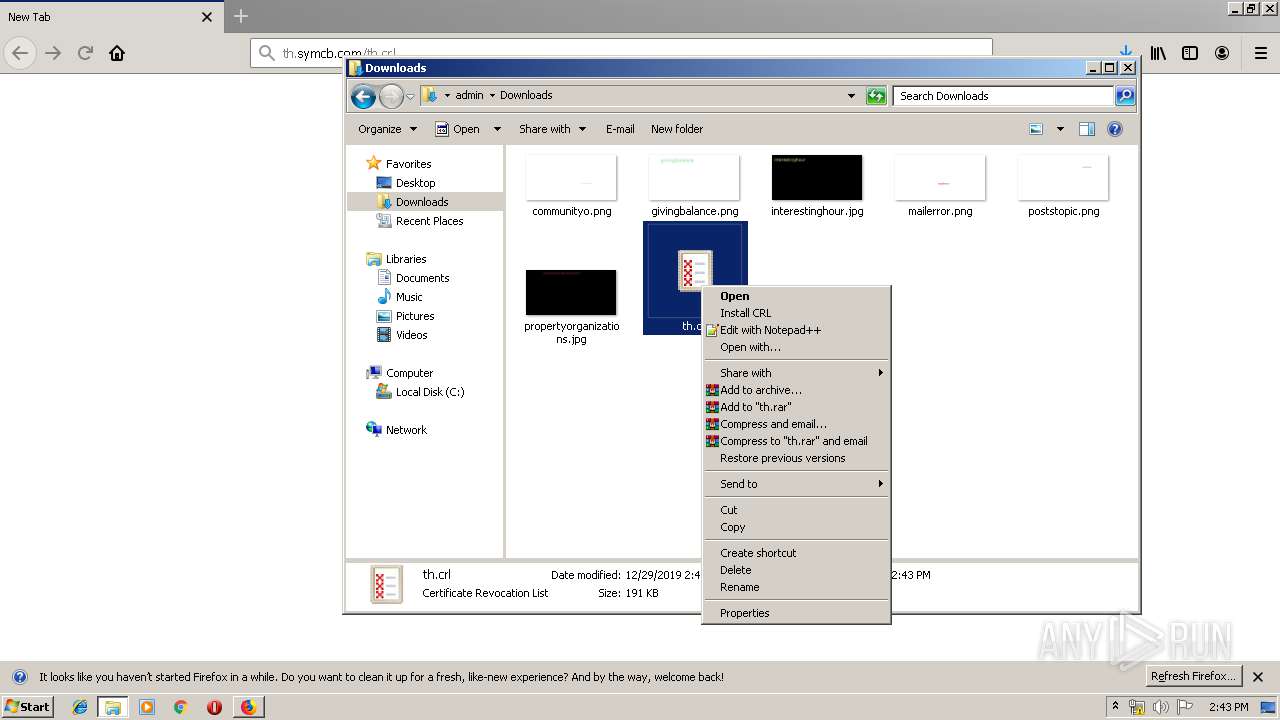Open the view options dropdown arrow
1280x720 pixels.
click(x=1060, y=129)
